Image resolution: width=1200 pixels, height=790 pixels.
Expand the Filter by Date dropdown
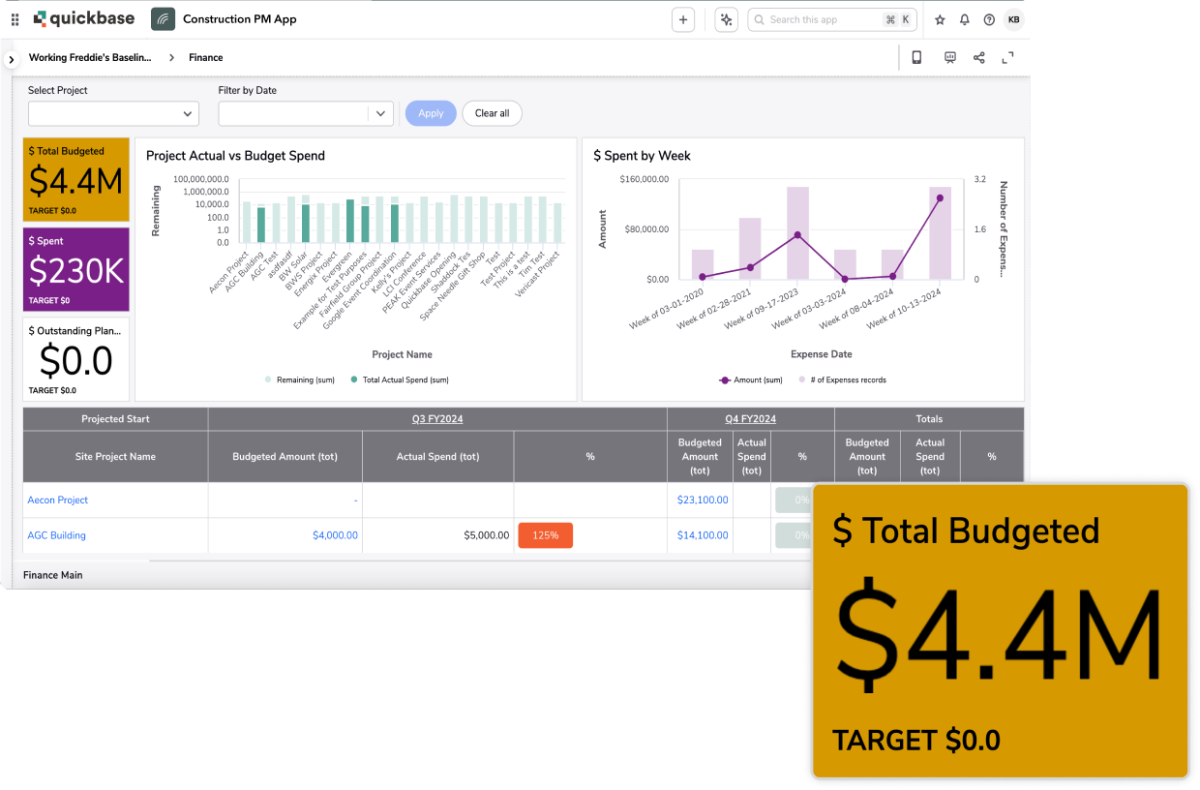pyautogui.click(x=305, y=113)
